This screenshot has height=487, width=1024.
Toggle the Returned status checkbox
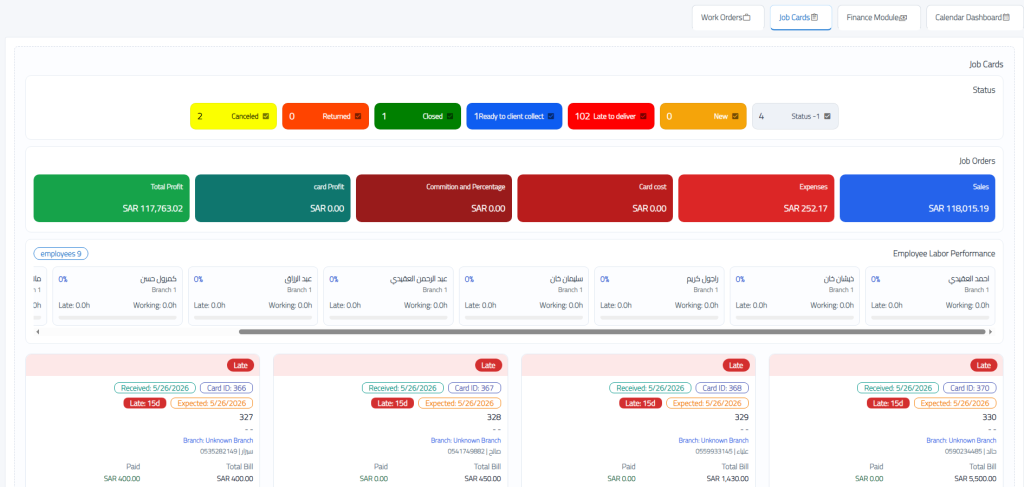click(x=358, y=116)
